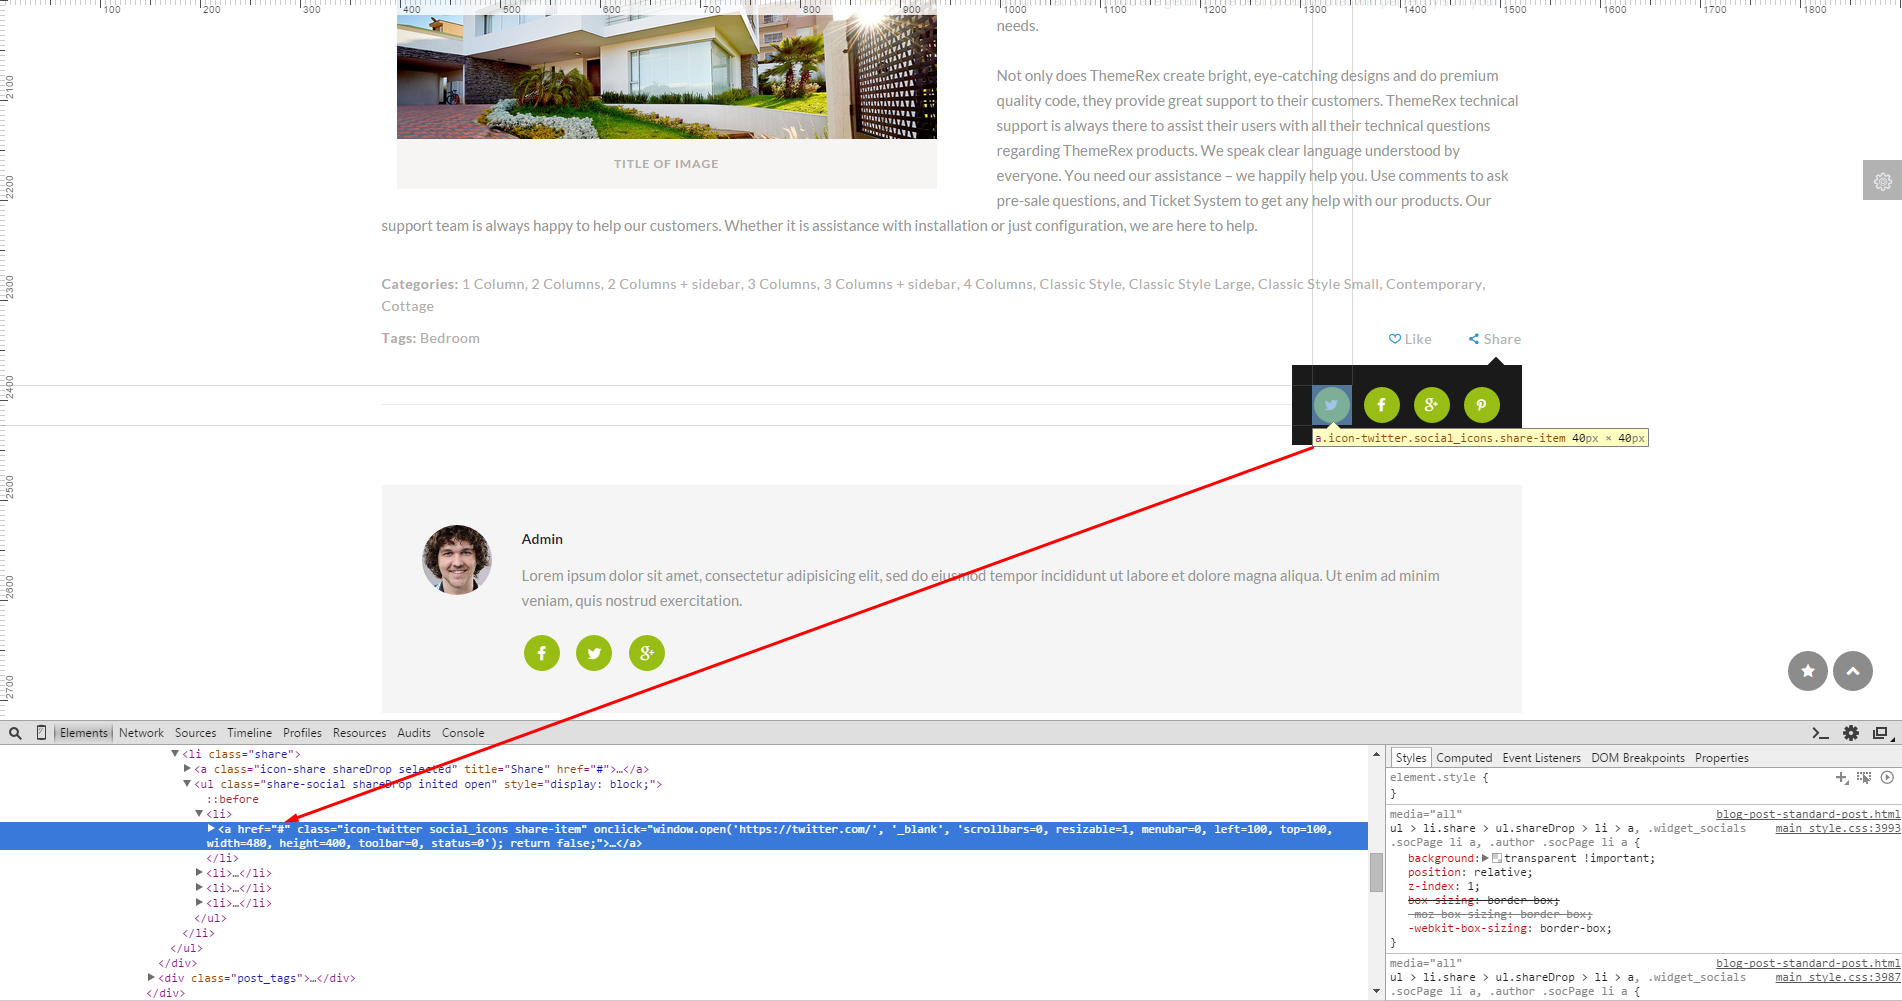Click Google Plus icon in share popup

tap(1431, 405)
